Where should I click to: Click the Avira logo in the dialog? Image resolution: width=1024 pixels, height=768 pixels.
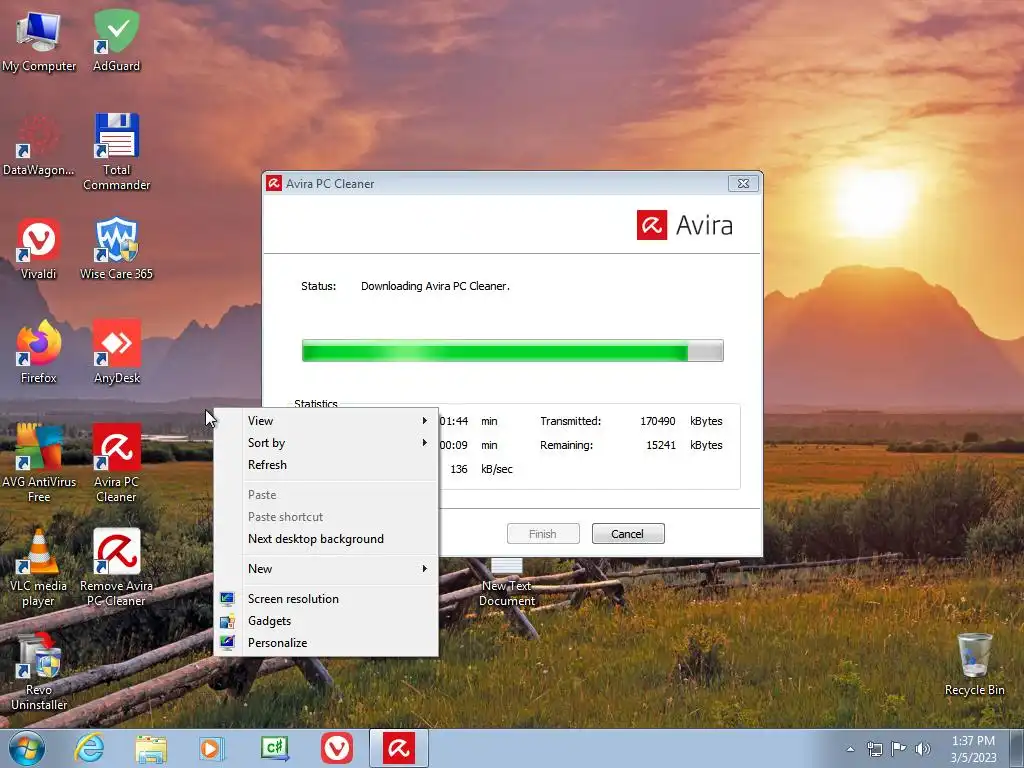[684, 225]
